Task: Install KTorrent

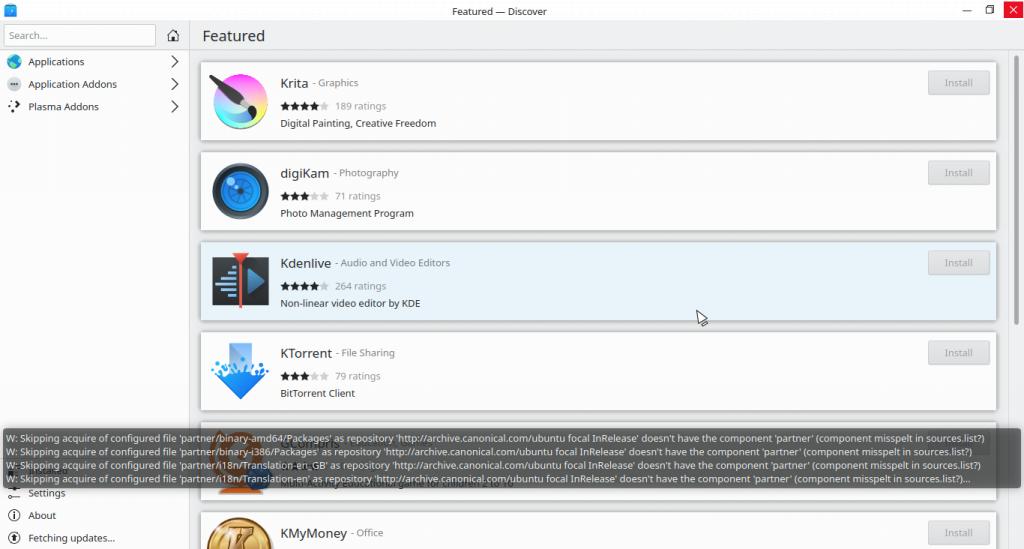Action: click(x=958, y=353)
